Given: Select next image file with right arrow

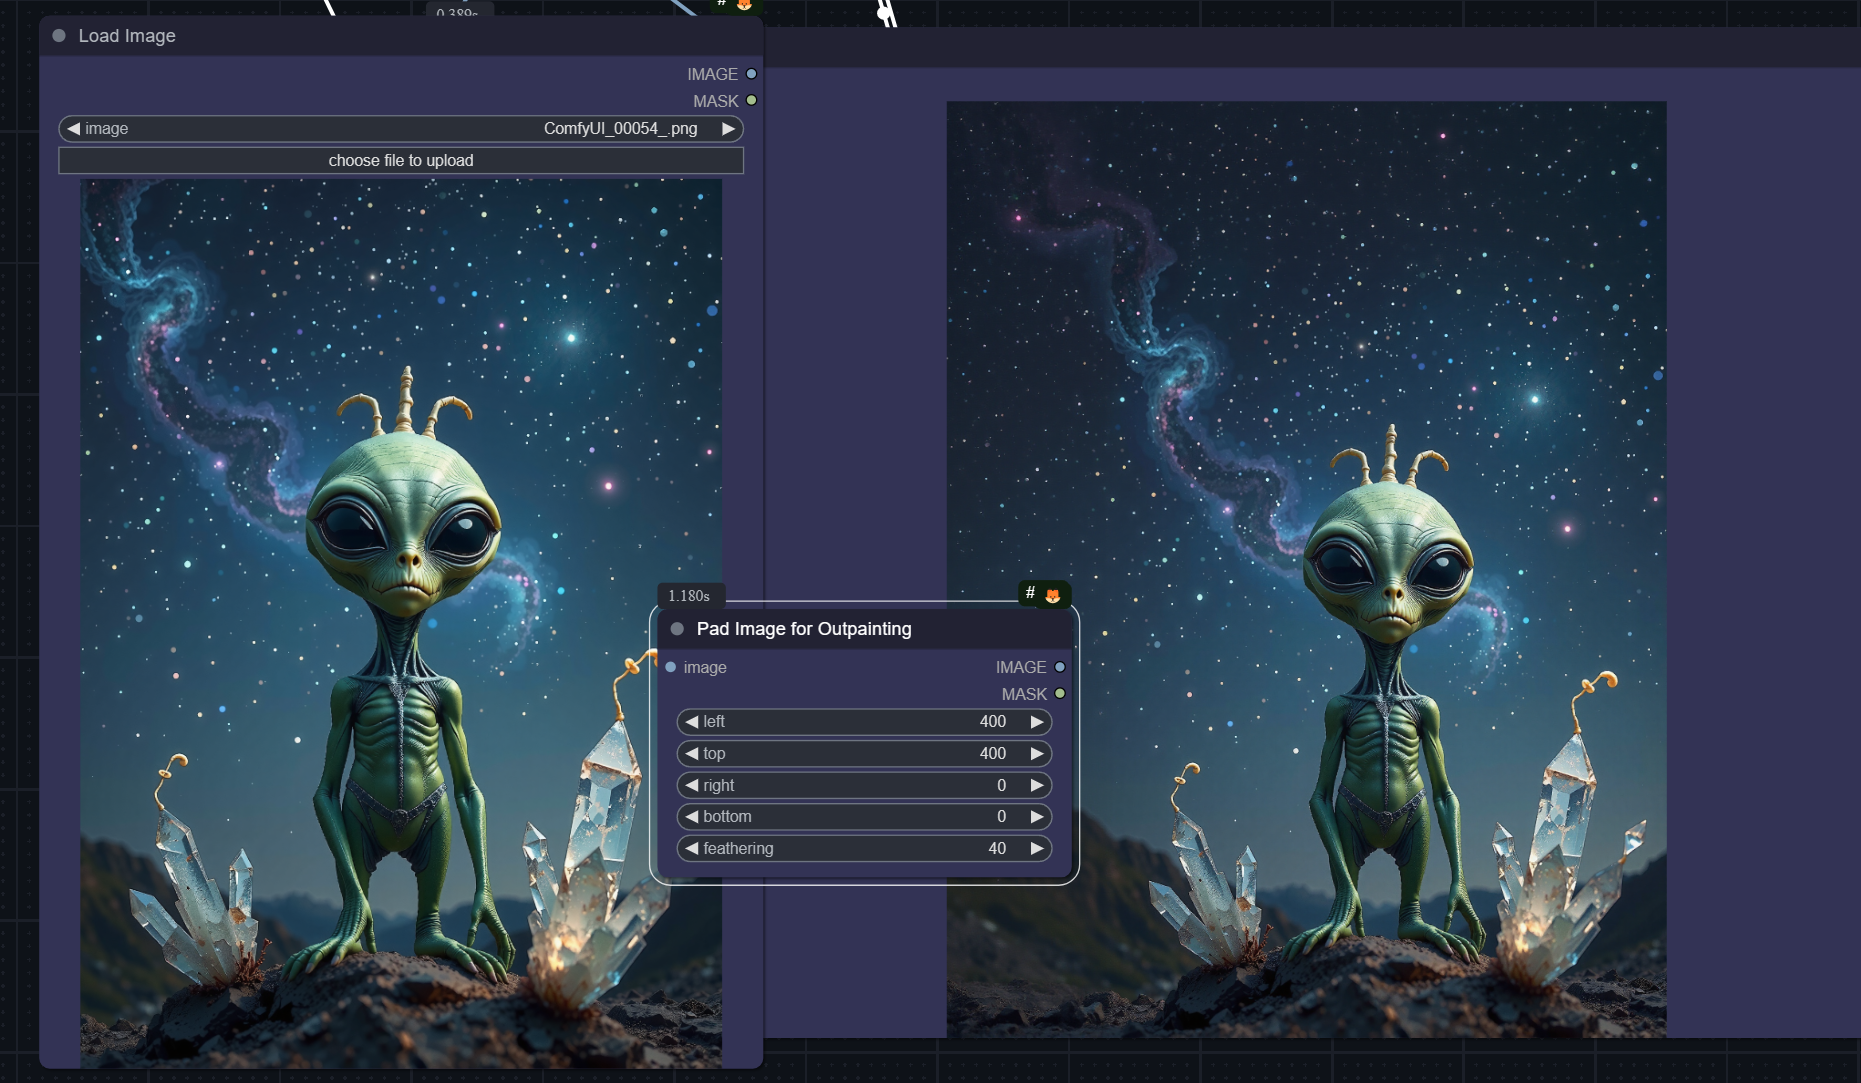Looking at the screenshot, I should pyautogui.click(x=729, y=129).
